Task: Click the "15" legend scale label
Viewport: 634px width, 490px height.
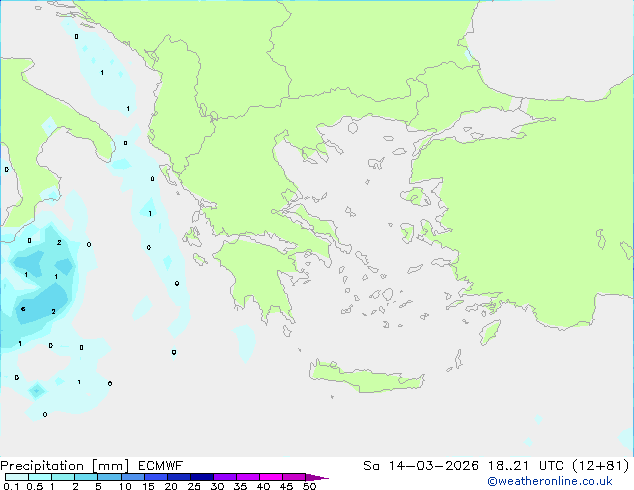Action: coord(148,486)
